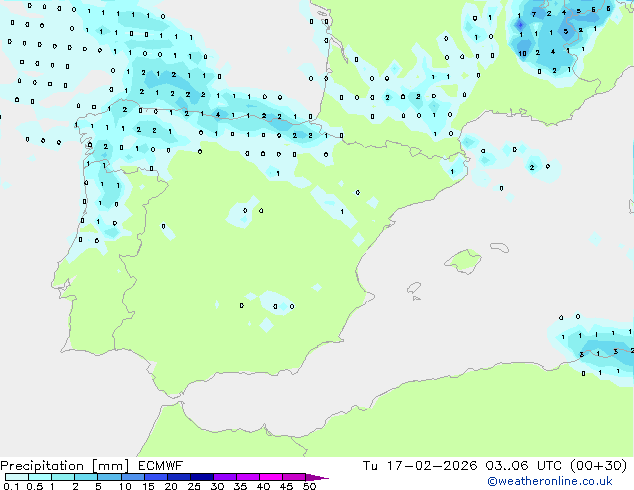Click the '7' precipitation value on the map

[x=534, y=15]
